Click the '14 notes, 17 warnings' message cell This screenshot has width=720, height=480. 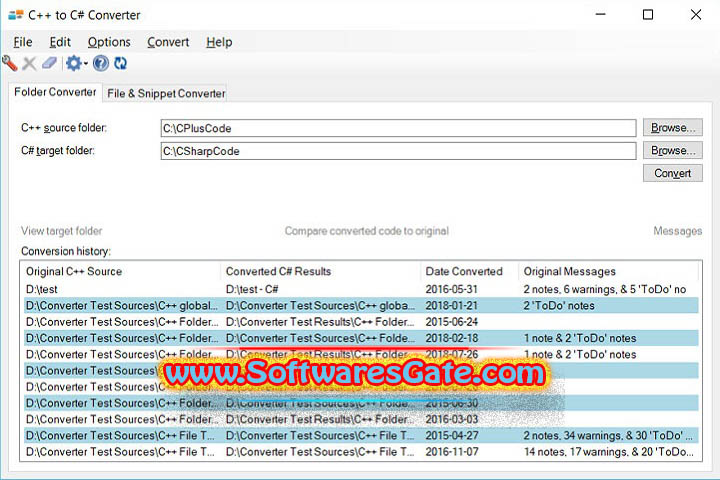(608, 452)
